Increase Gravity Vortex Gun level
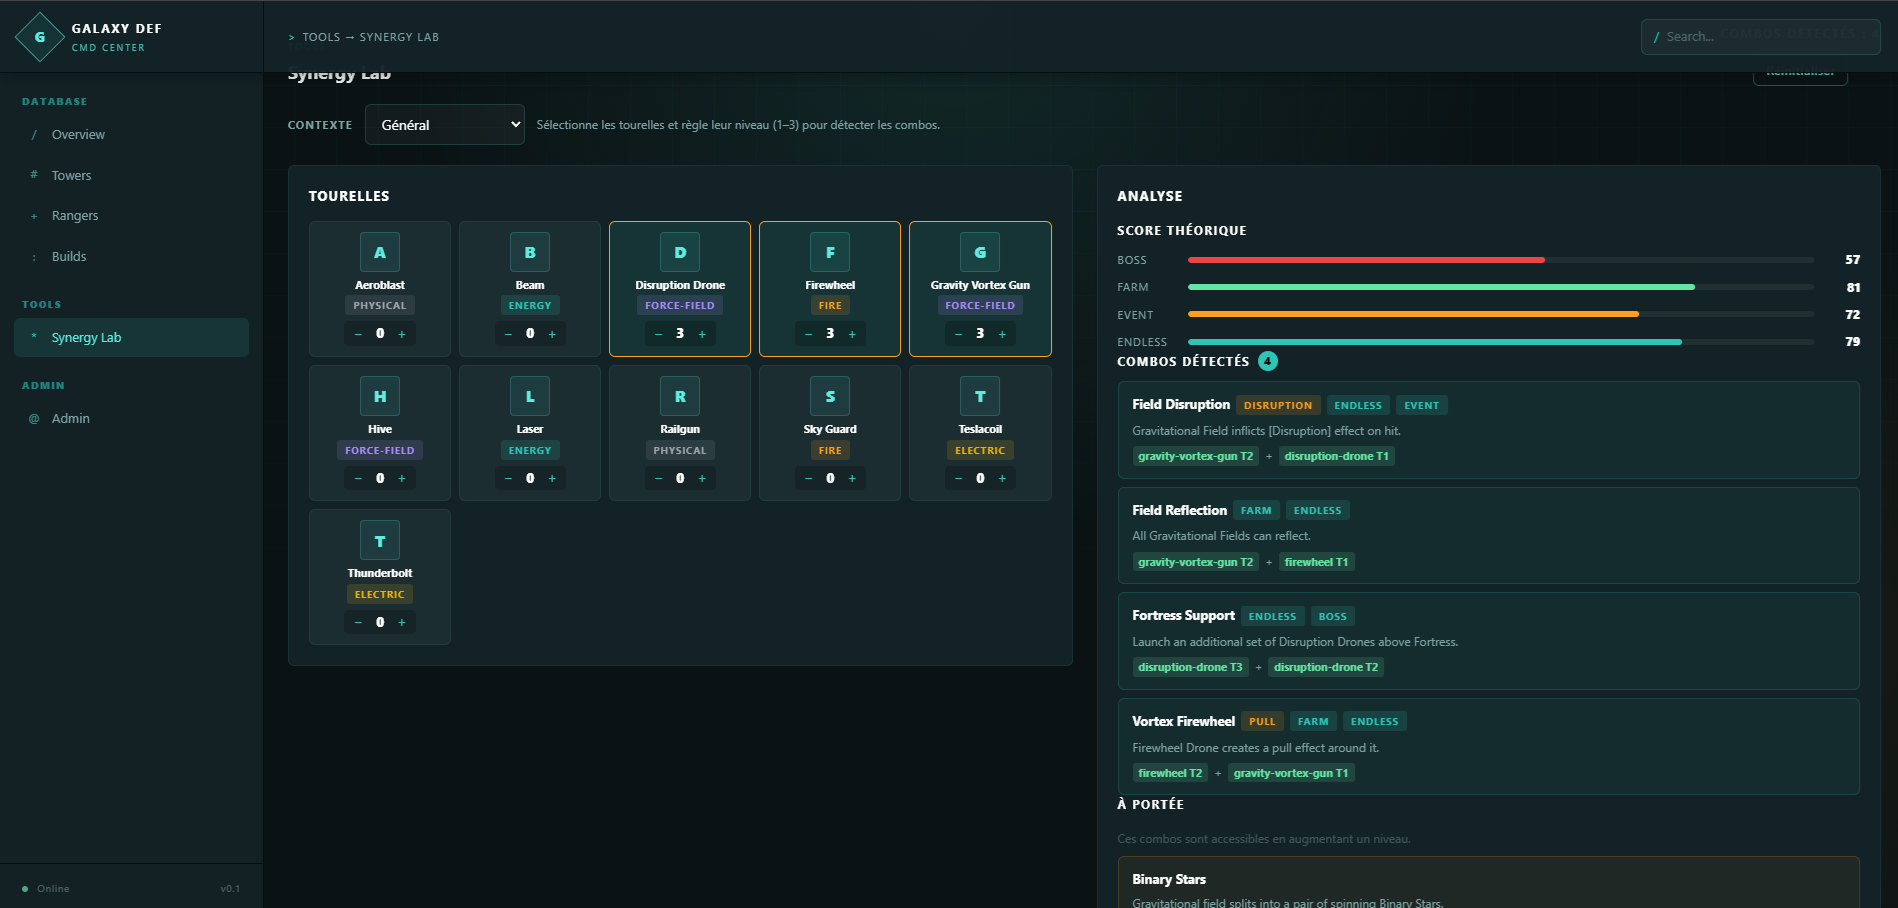 (1002, 334)
